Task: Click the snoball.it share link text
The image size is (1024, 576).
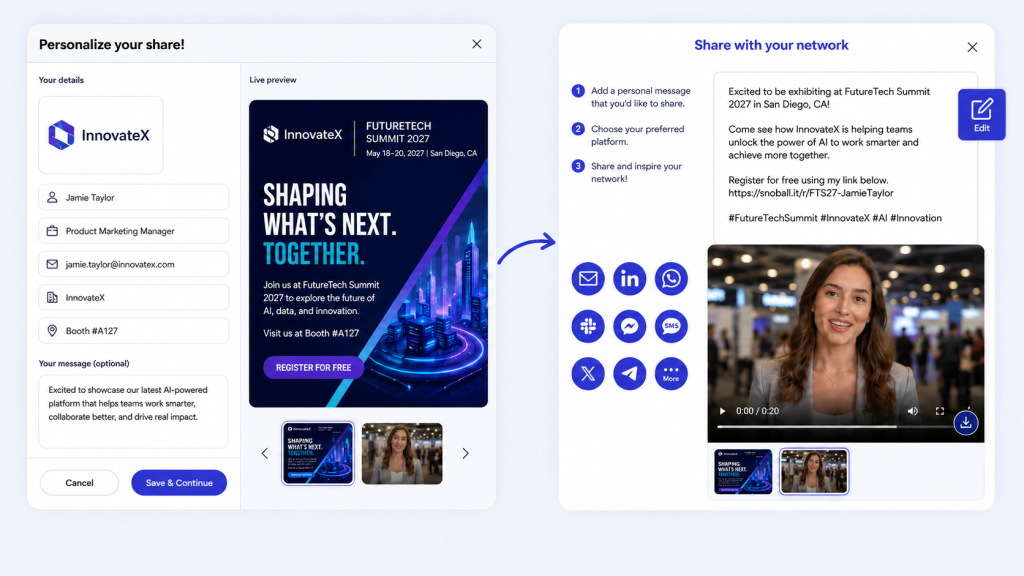Action: [x=810, y=193]
